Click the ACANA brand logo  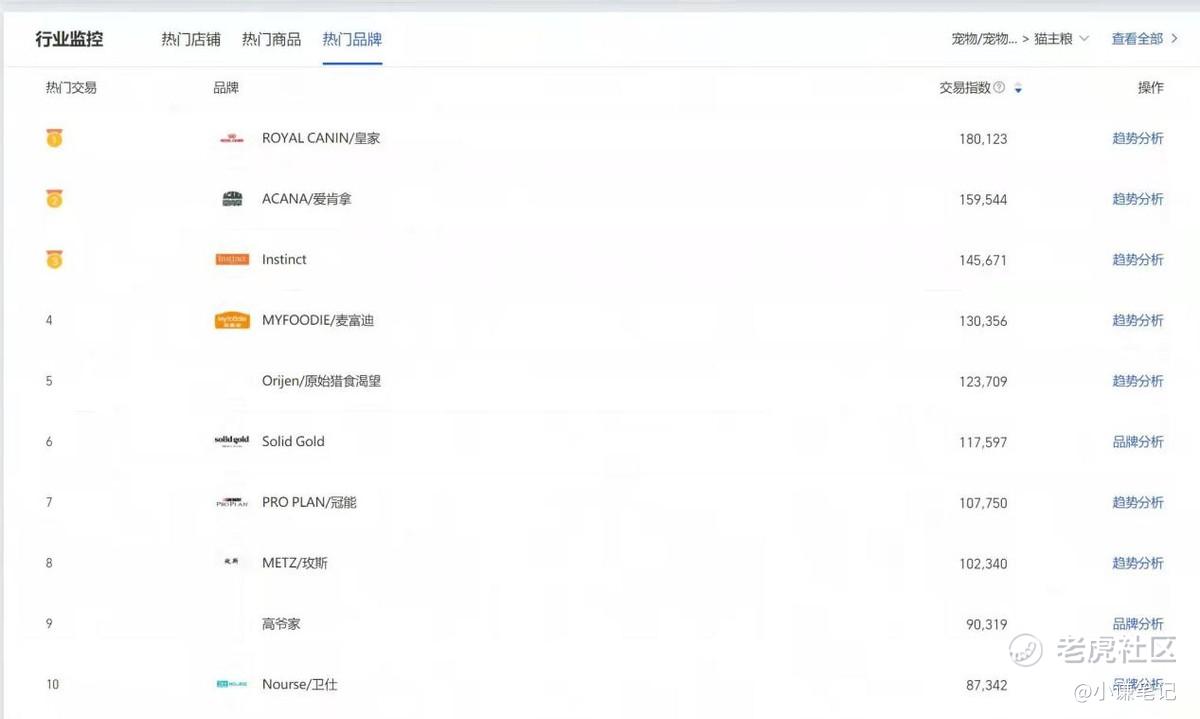pyautogui.click(x=232, y=199)
